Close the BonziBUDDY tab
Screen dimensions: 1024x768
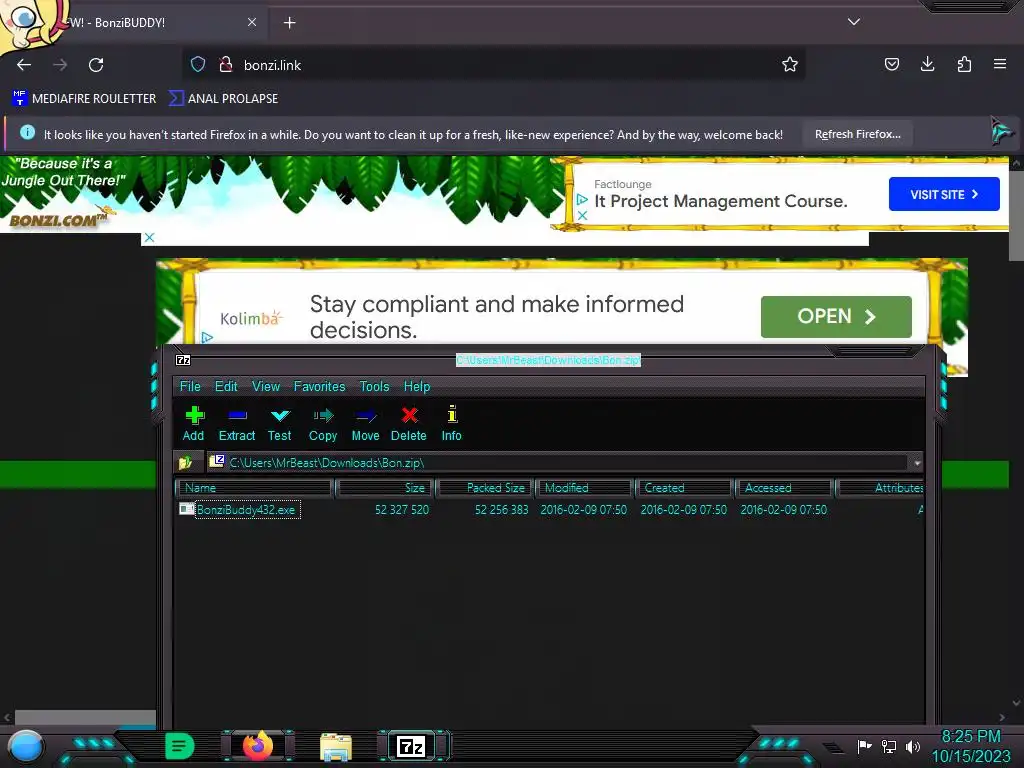tap(252, 22)
